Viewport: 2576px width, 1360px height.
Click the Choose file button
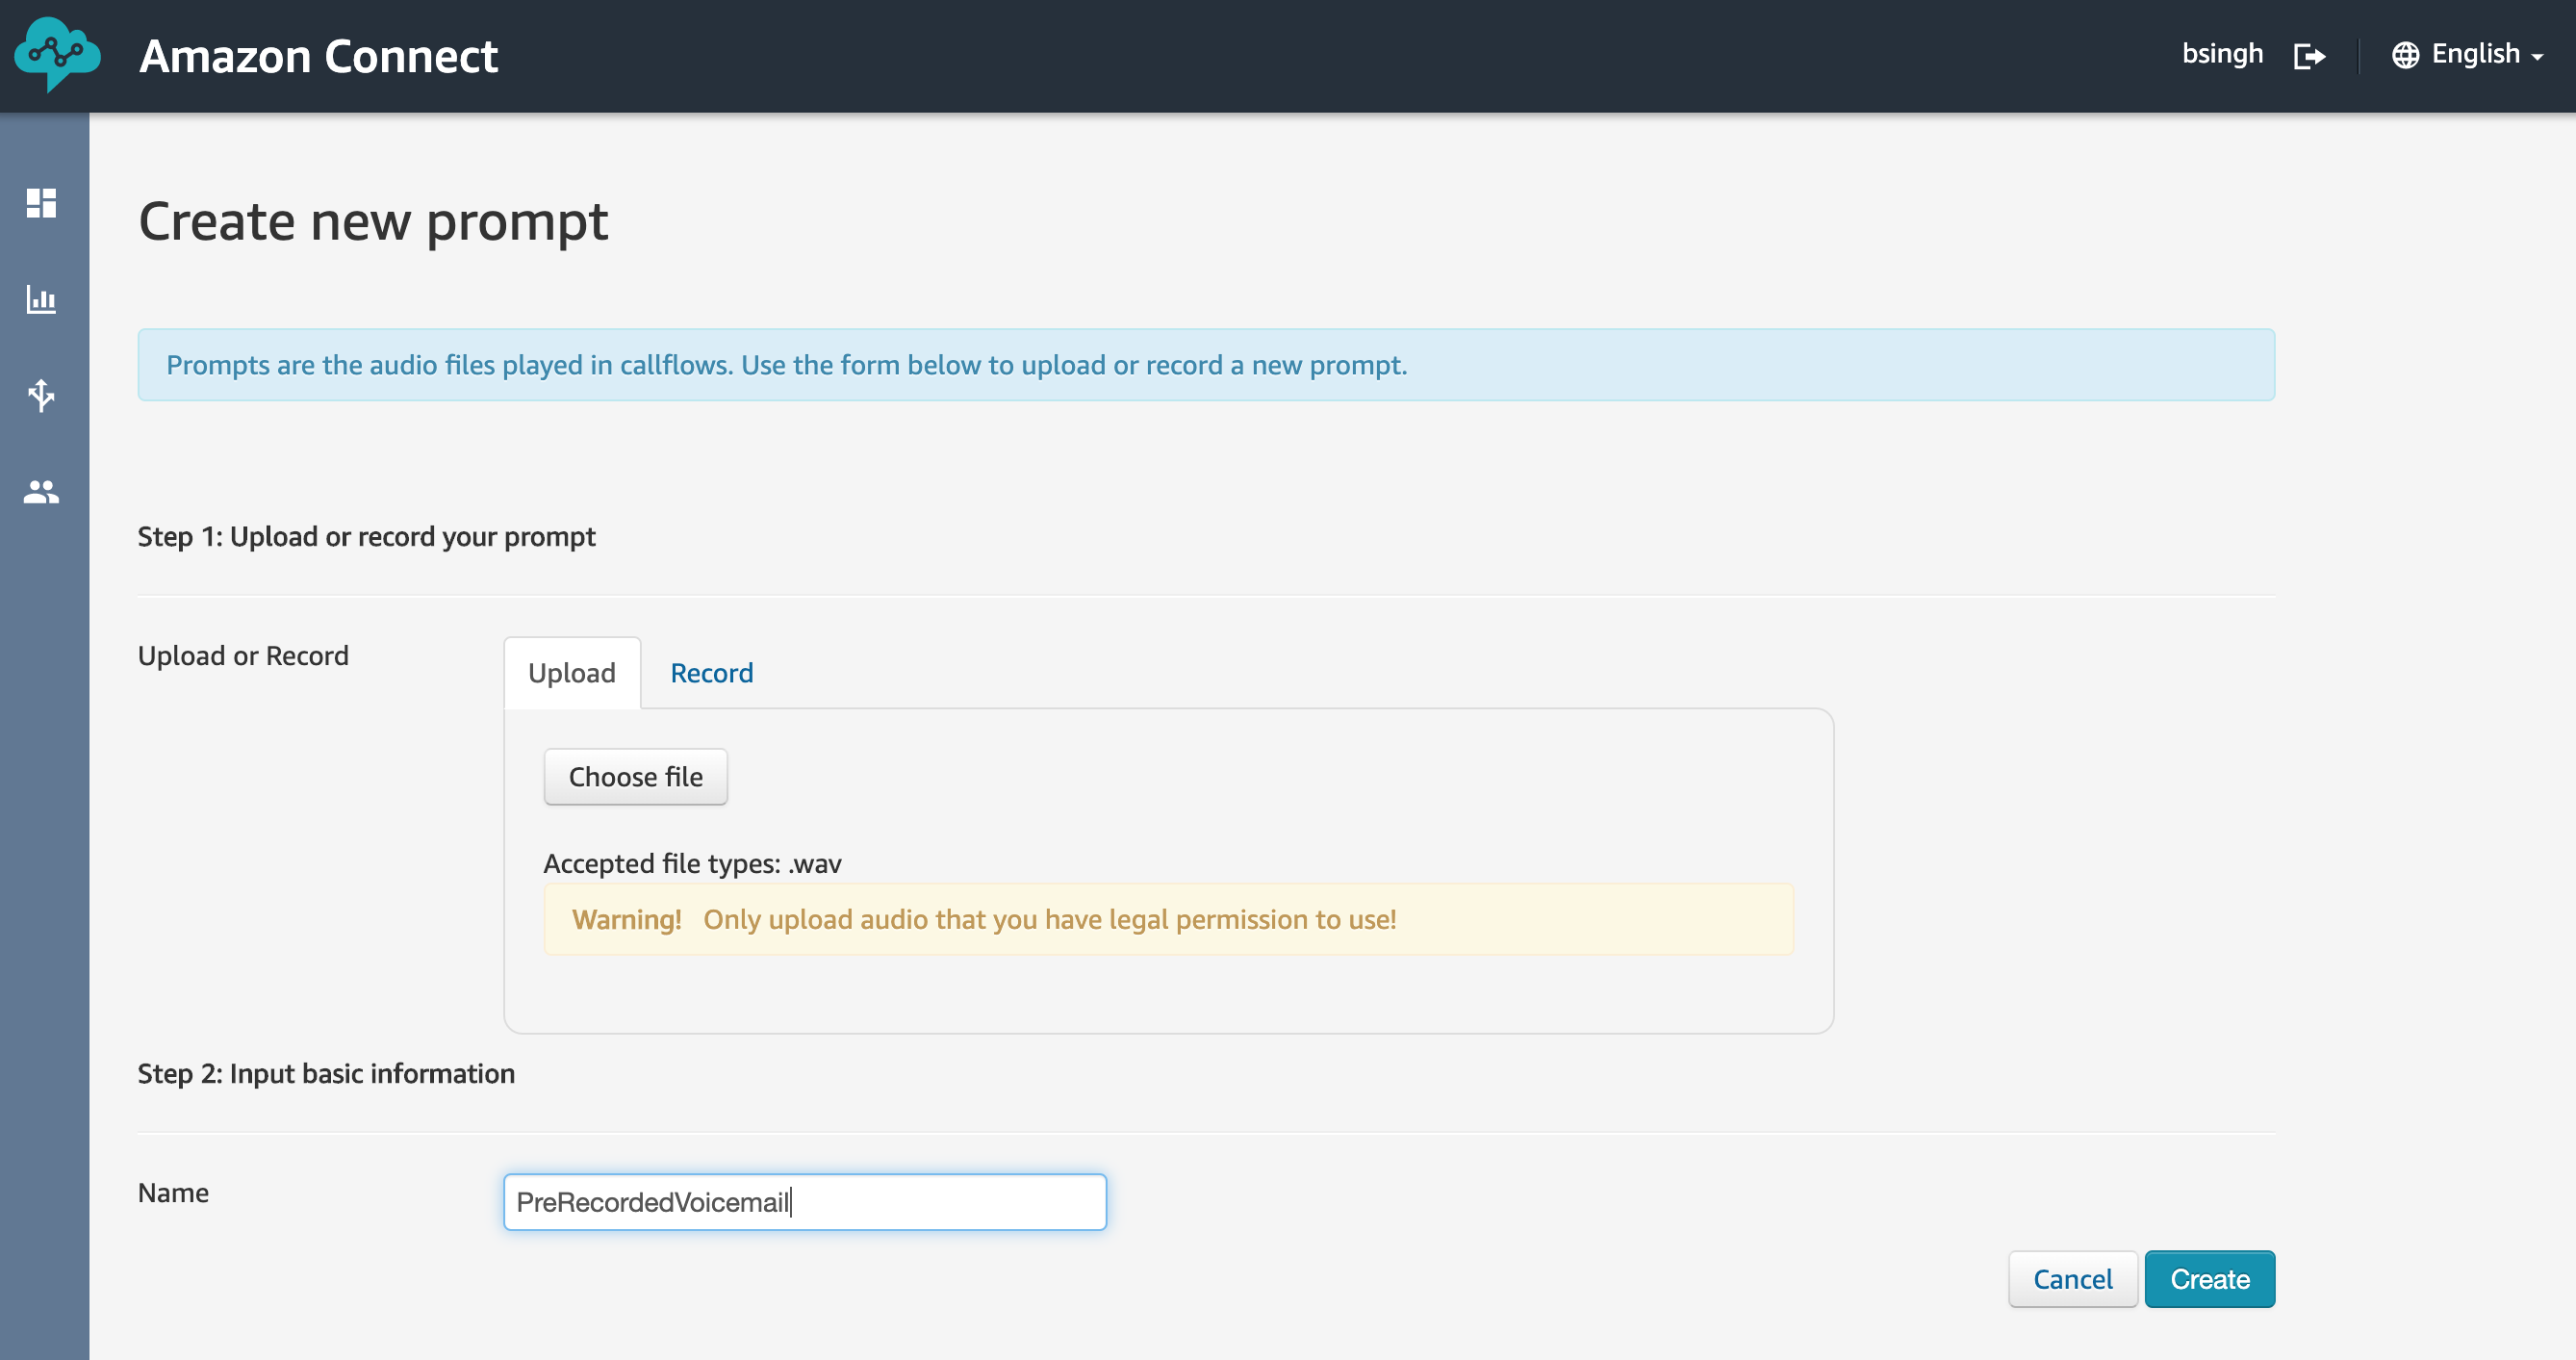tap(635, 777)
